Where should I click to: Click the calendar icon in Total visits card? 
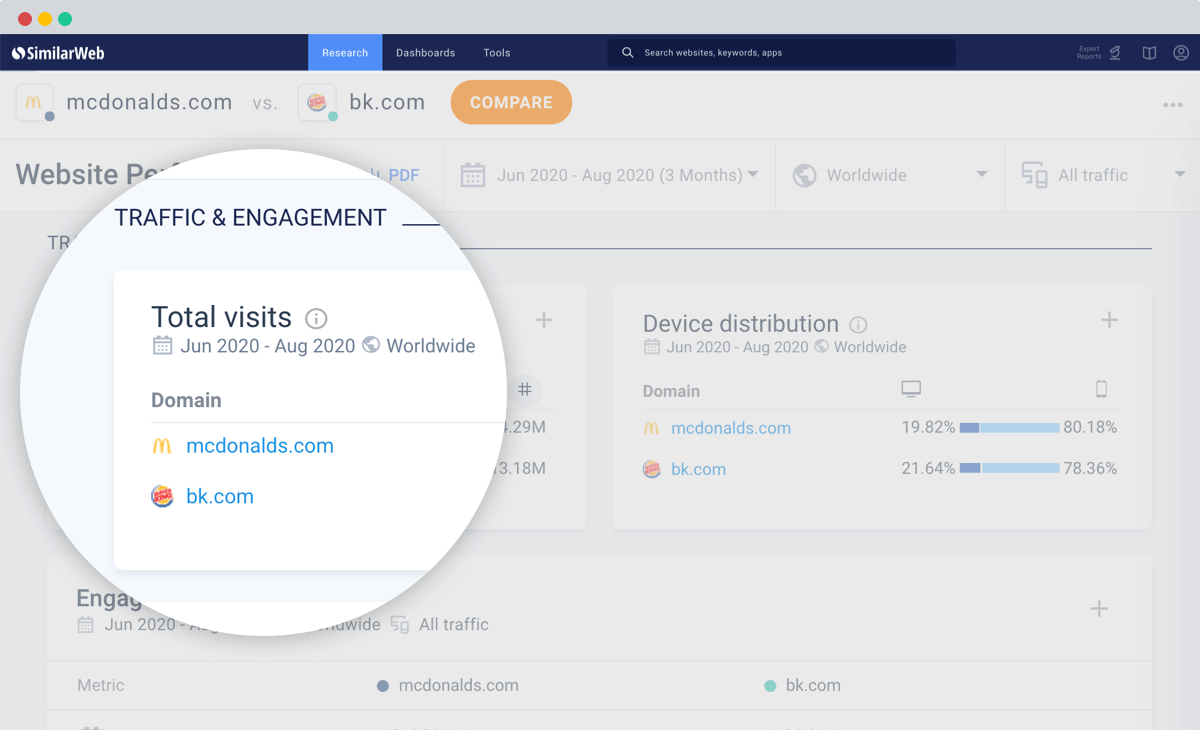click(x=162, y=346)
